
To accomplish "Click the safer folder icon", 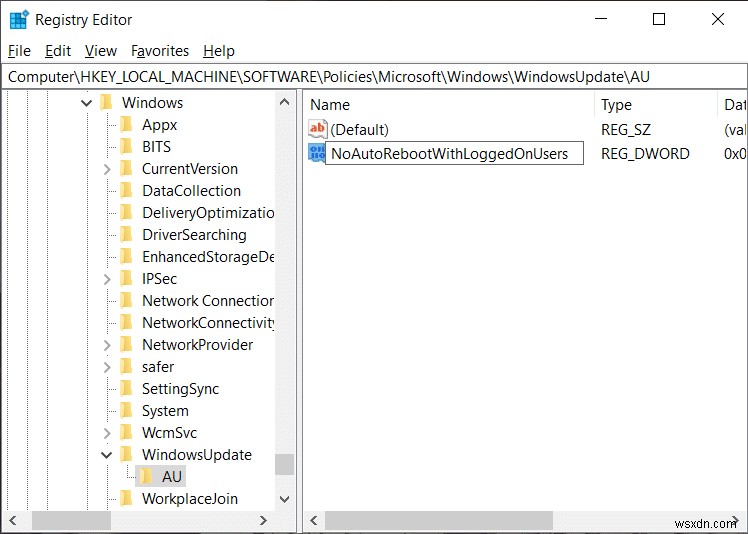I will coord(126,366).
